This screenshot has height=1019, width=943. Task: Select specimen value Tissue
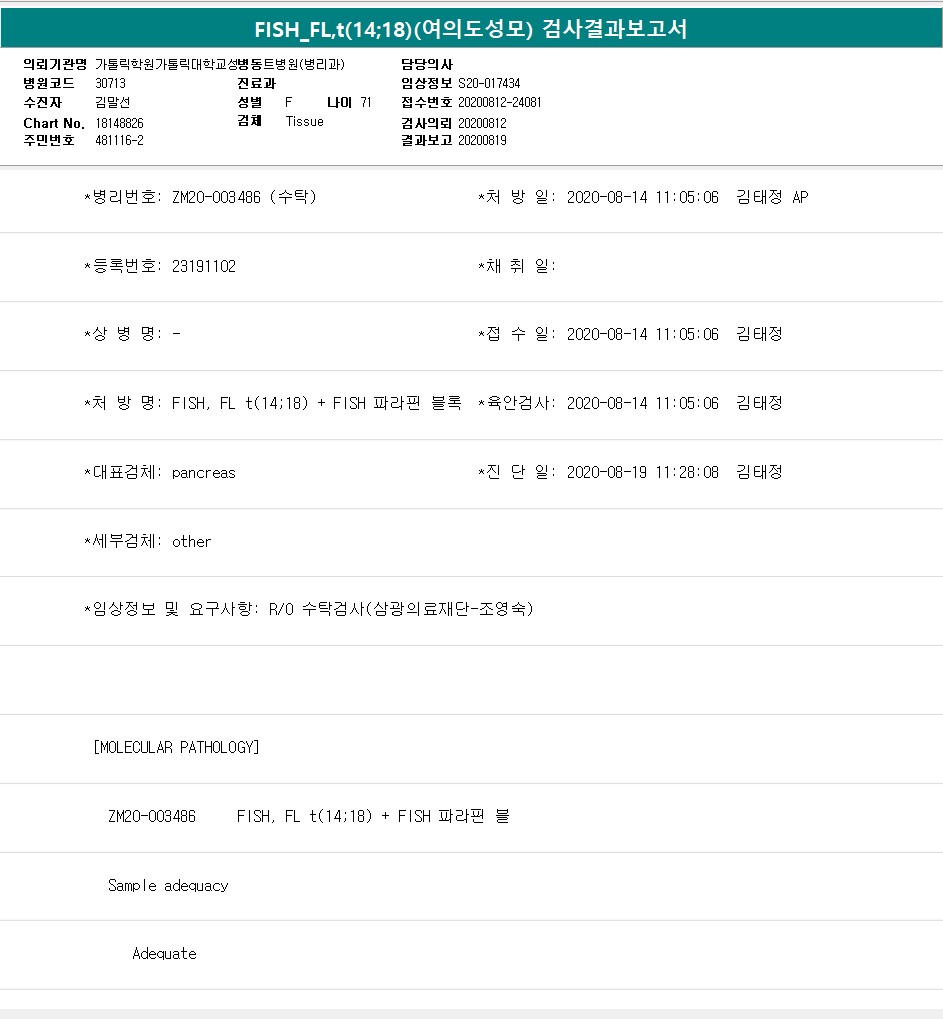(x=304, y=122)
